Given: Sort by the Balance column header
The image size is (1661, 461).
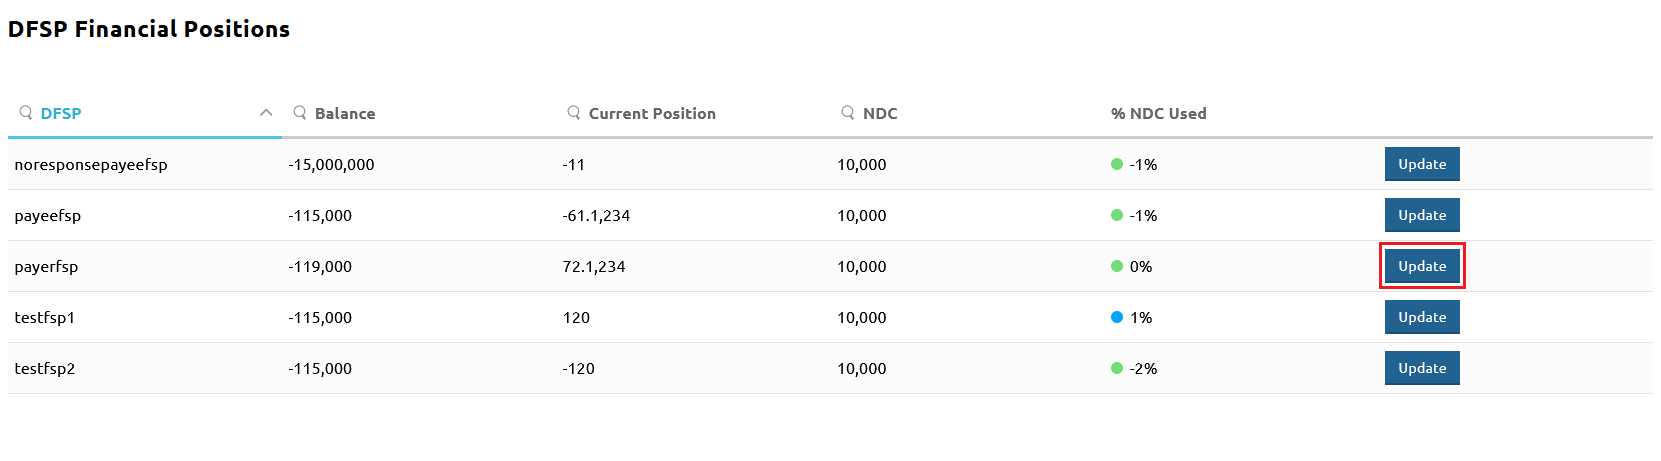Looking at the screenshot, I should pyautogui.click(x=345, y=114).
